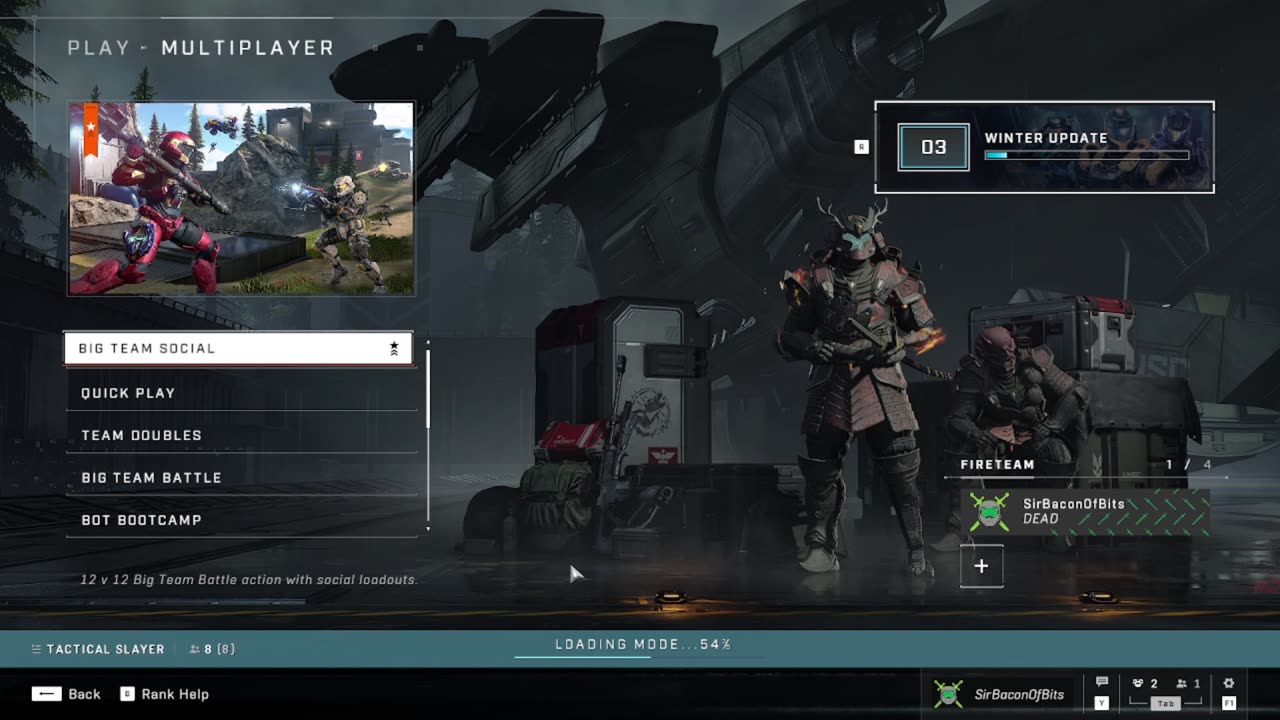The image size is (1280, 720).
Task: Open the chat icon in bottom bar
Action: (x=1102, y=683)
